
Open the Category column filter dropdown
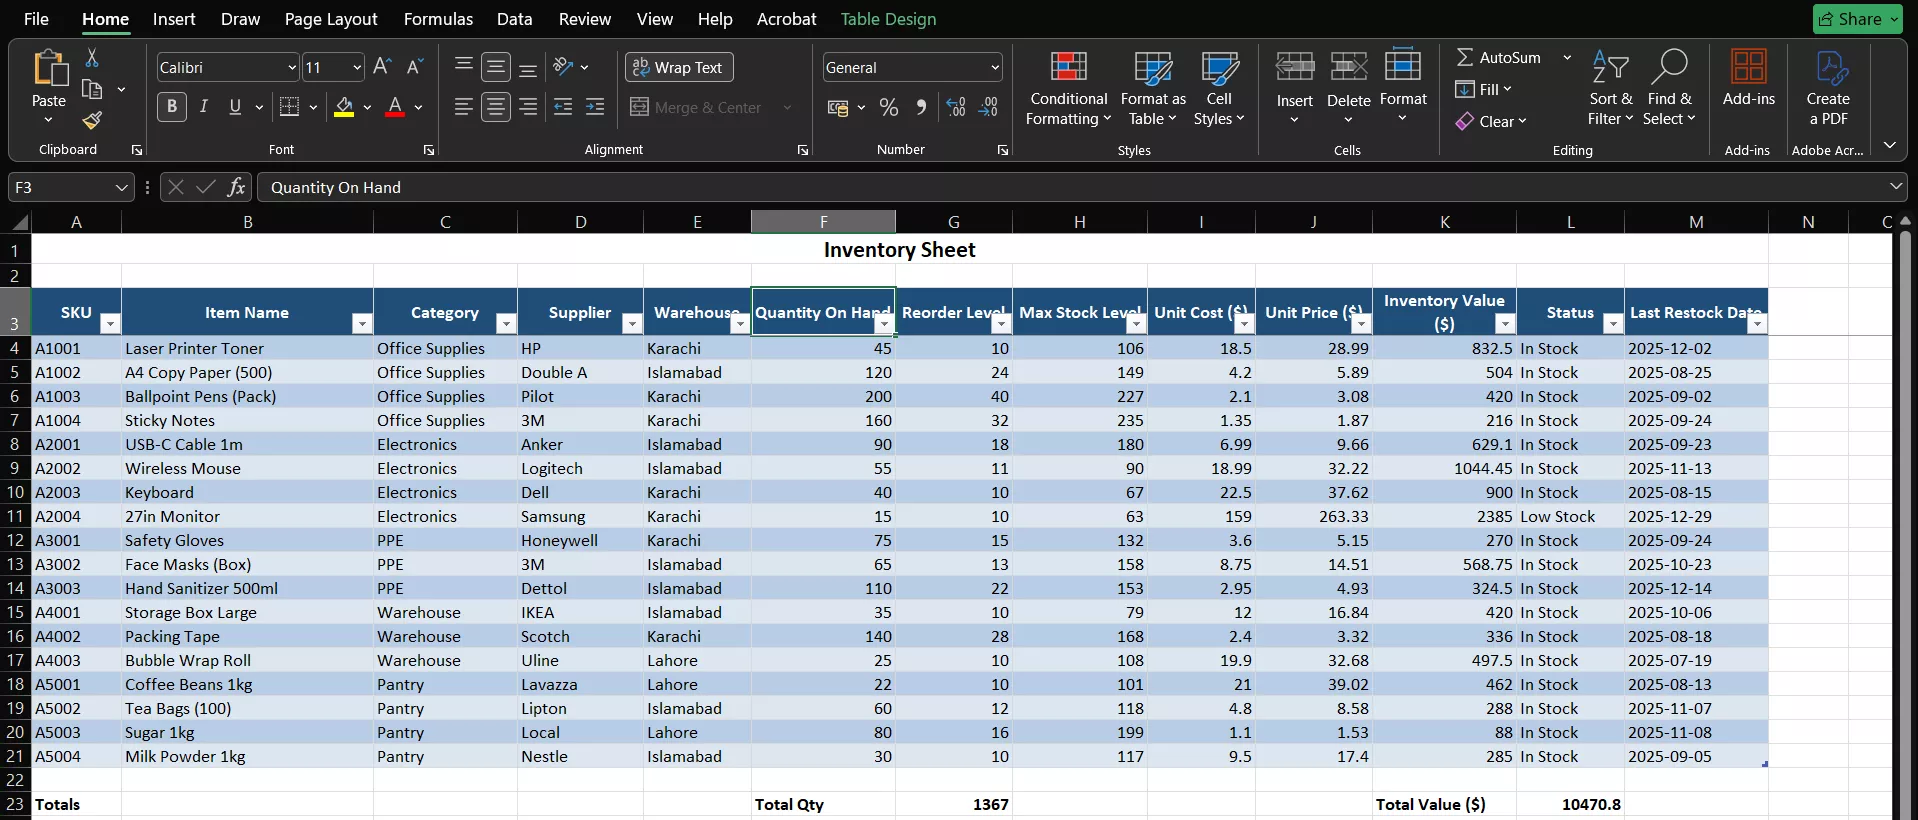click(x=506, y=324)
